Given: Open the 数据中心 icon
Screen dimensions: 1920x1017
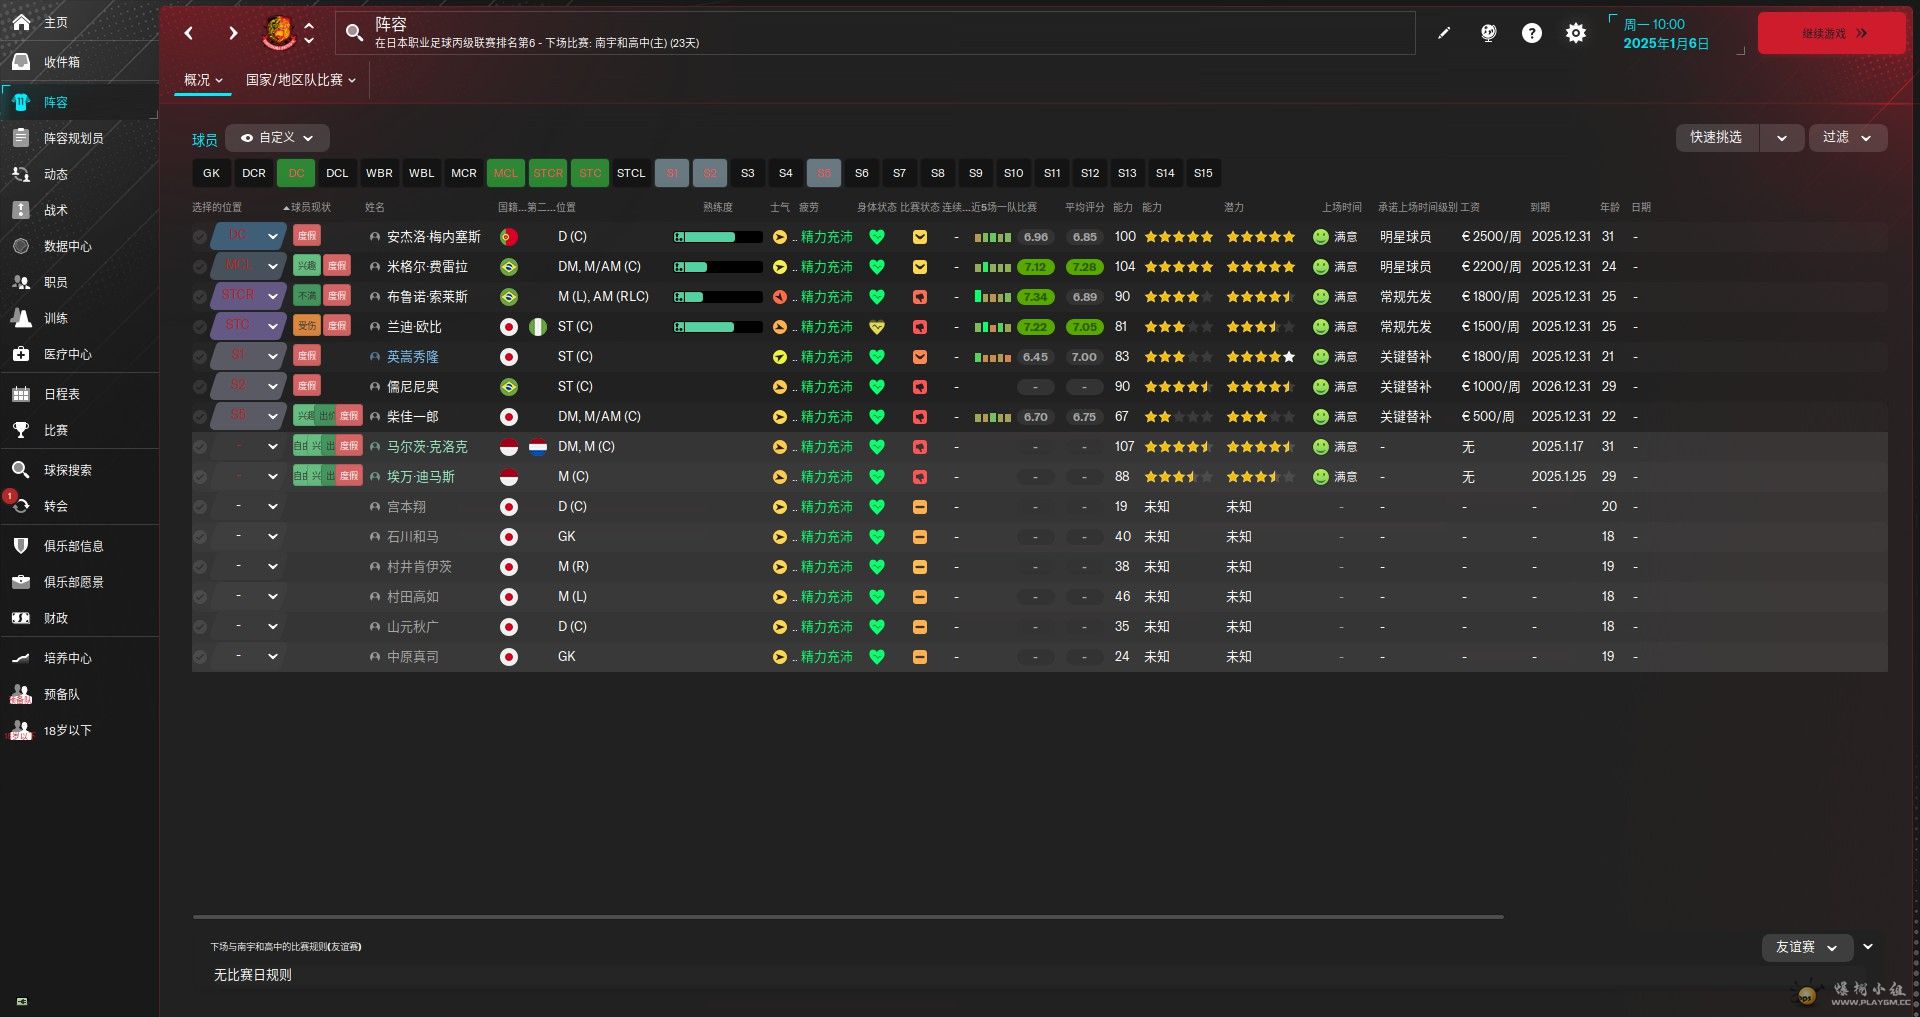Looking at the screenshot, I should [x=21, y=246].
